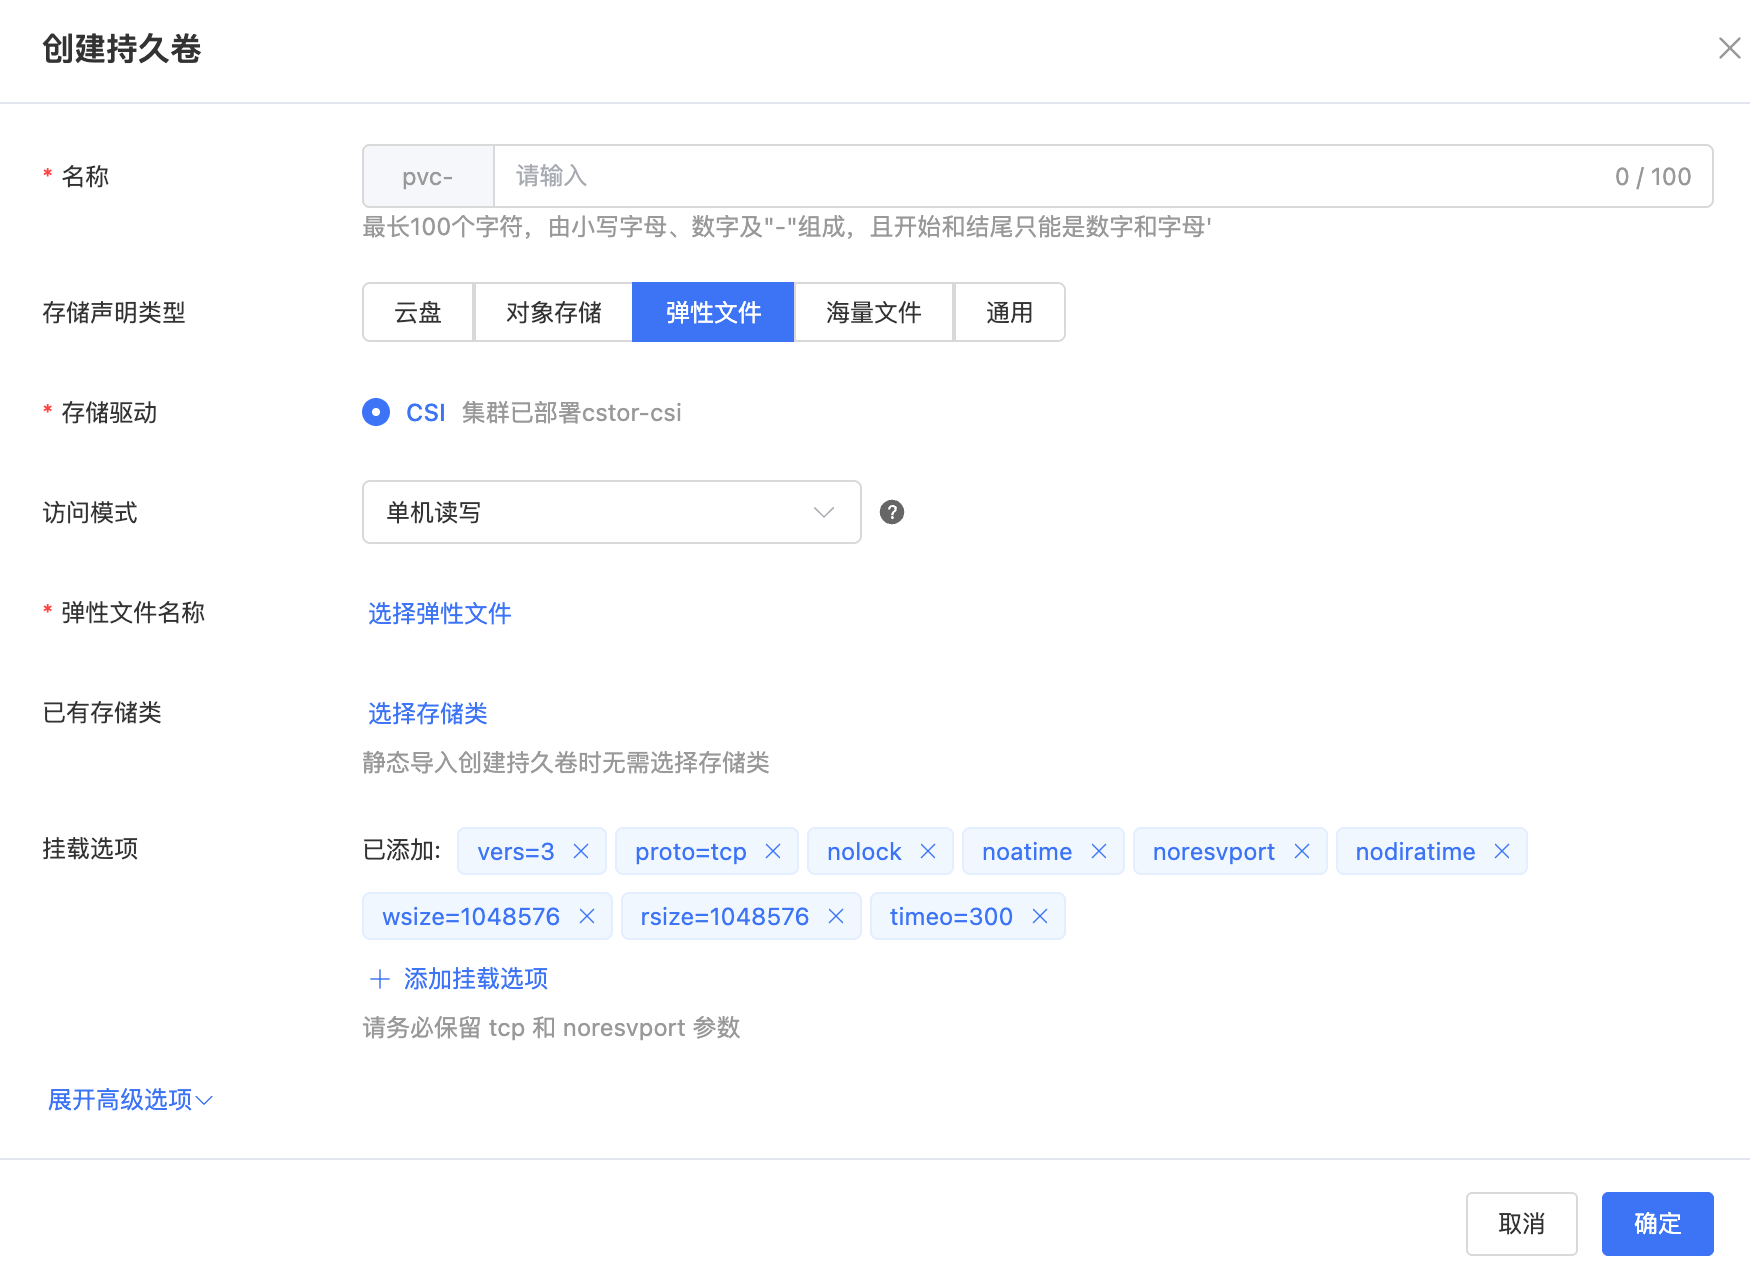Expand advanced options (展开高级选项)
Viewport: 1750px width, 1270px height.
pos(130,1100)
